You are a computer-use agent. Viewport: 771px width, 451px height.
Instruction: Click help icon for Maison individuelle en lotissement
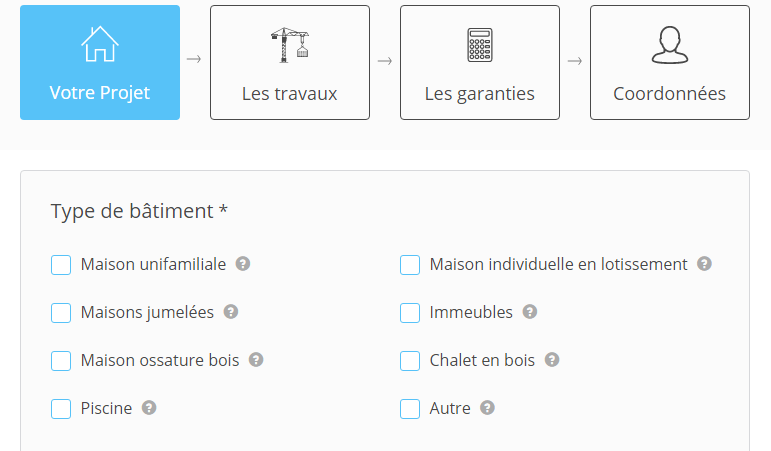[704, 264]
